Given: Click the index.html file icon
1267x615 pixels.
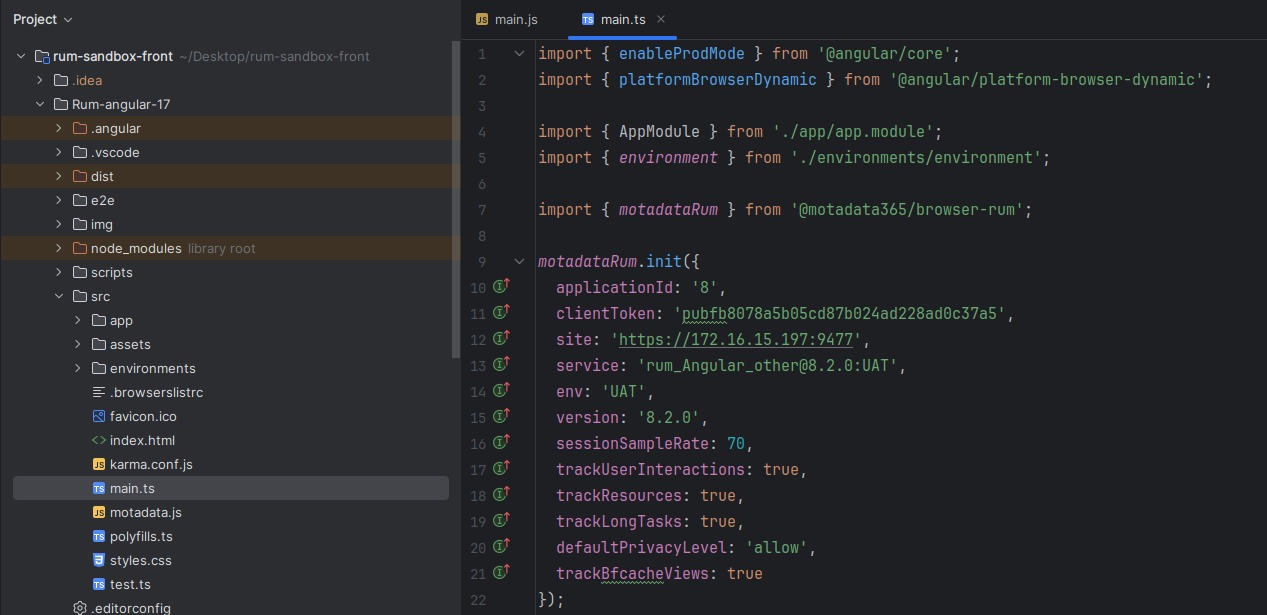Looking at the screenshot, I should [99, 440].
